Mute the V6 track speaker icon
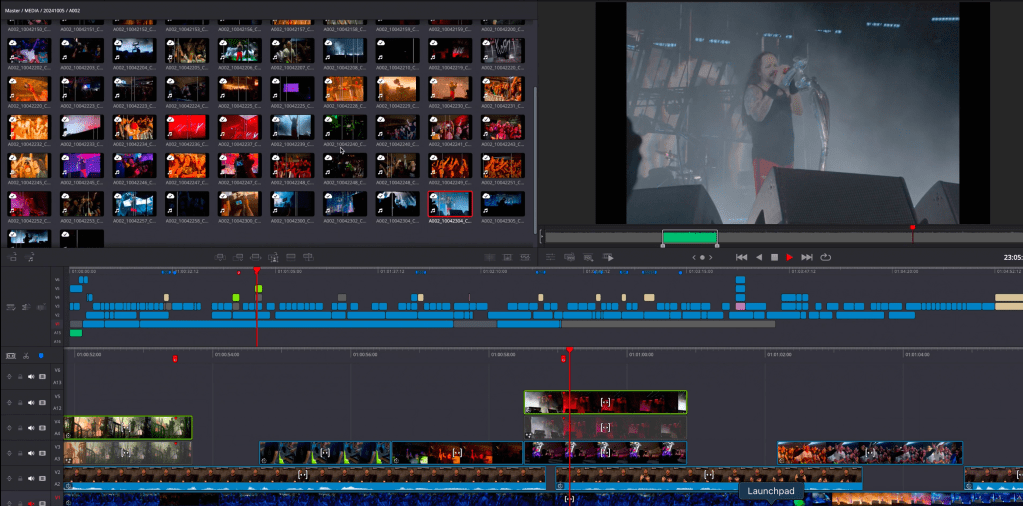The width and height of the screenshot is (1023, 506). [x=31, y=377]
